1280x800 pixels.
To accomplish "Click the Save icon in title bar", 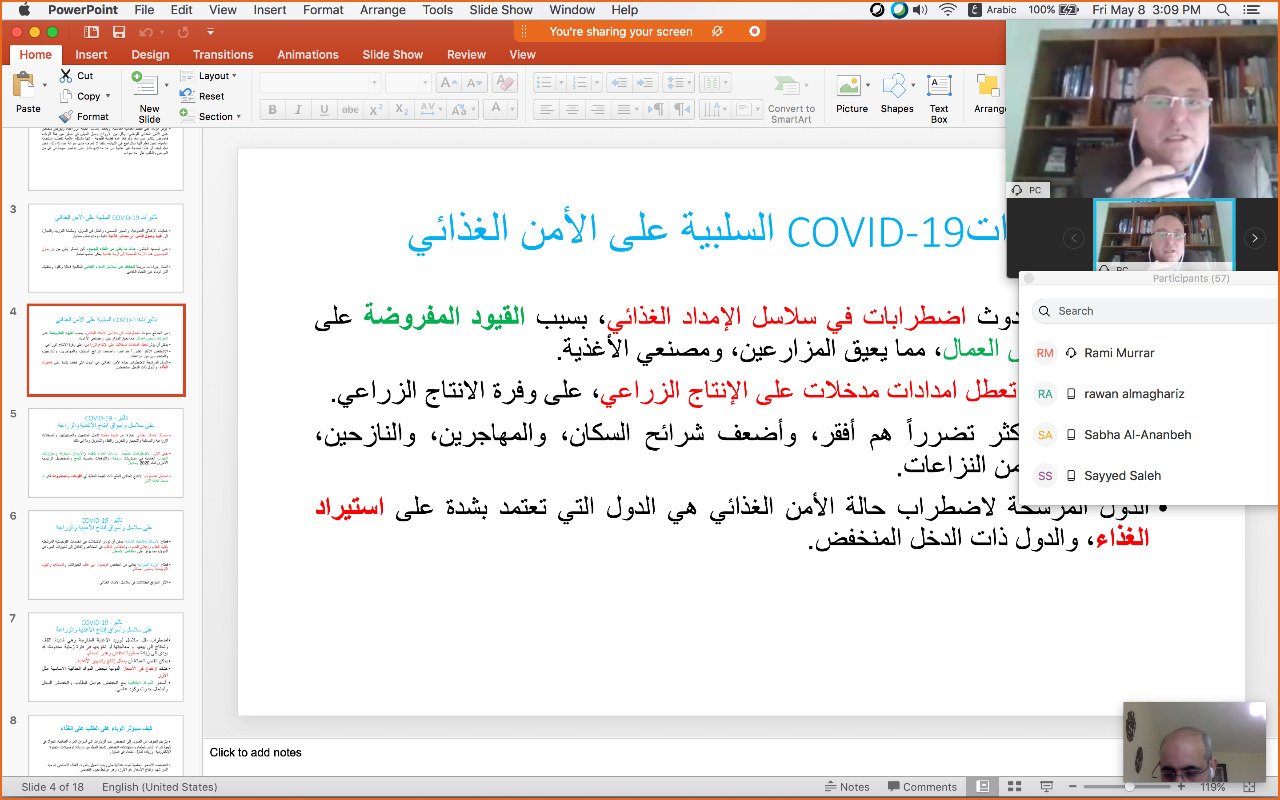I will pos(119,32).
